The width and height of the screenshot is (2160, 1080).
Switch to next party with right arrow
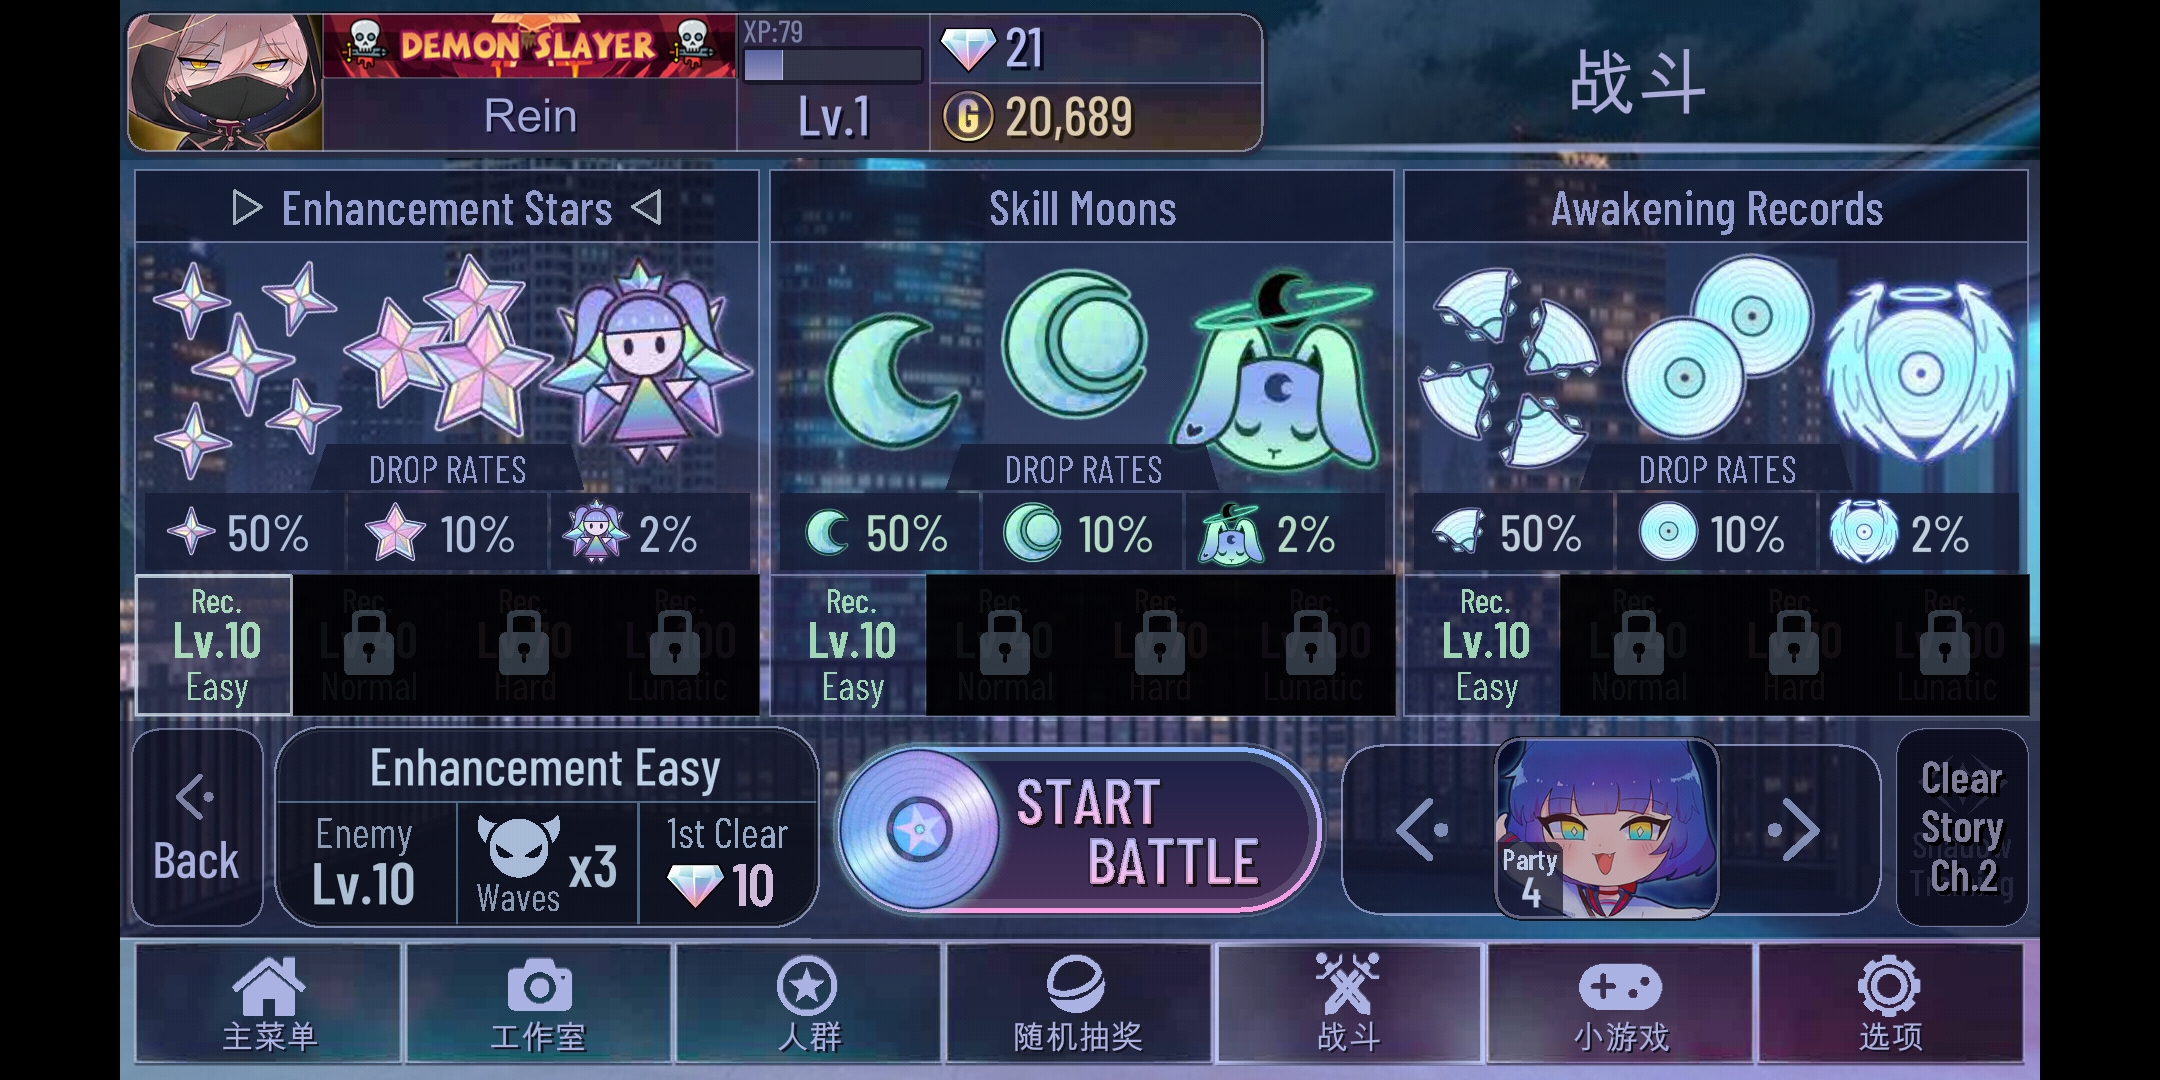[x=1794, y=829]
